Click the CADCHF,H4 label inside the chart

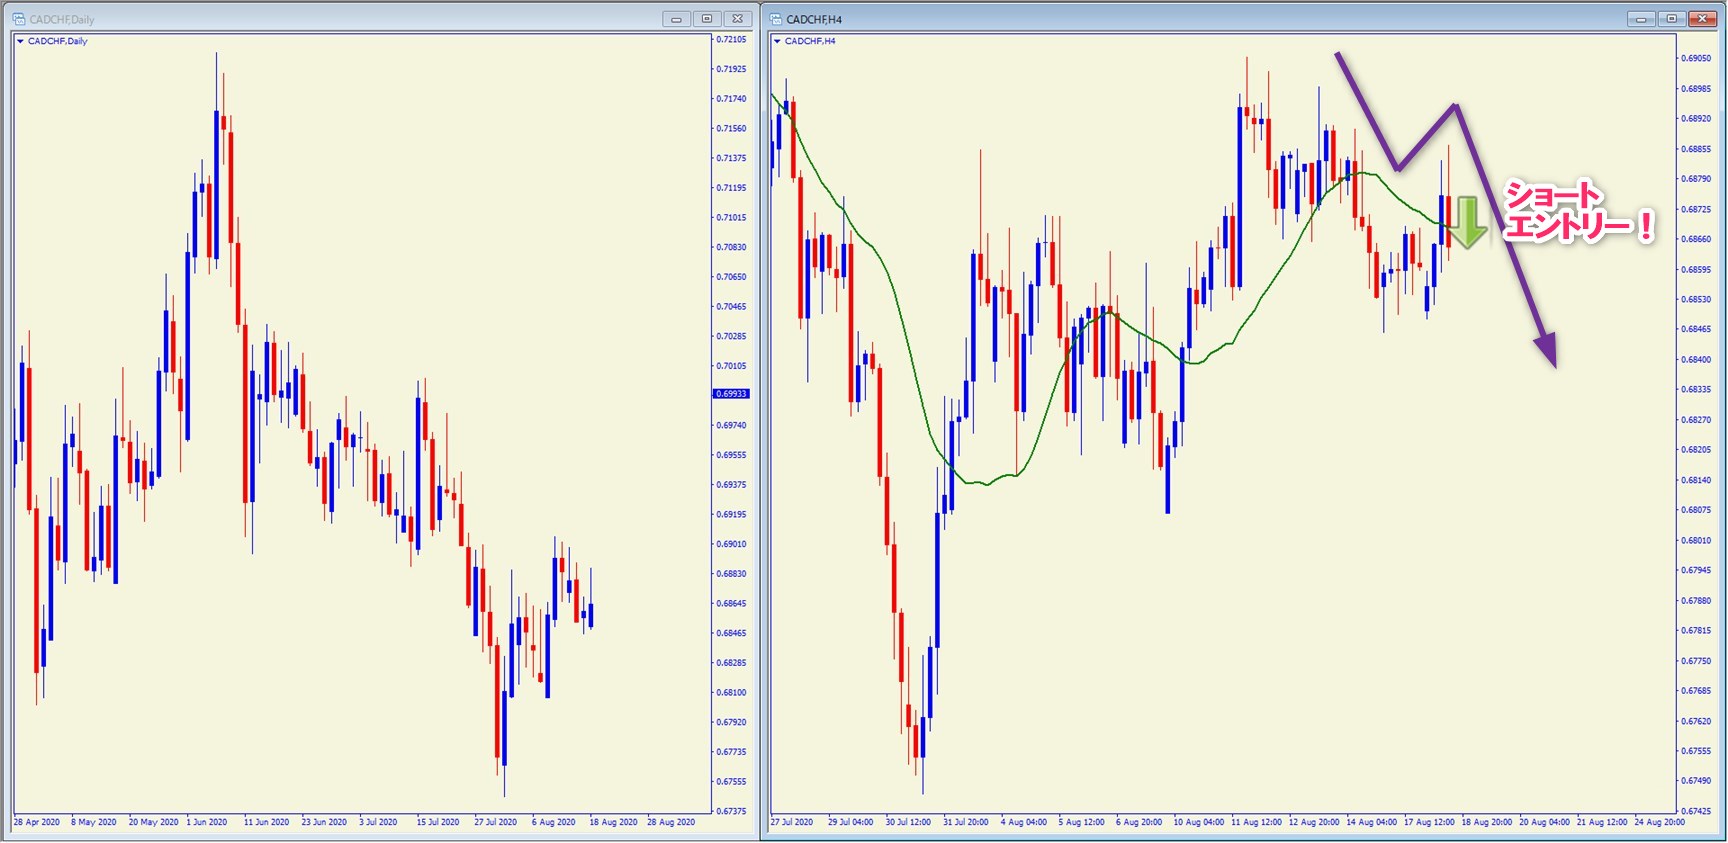[x=811, y=42]
